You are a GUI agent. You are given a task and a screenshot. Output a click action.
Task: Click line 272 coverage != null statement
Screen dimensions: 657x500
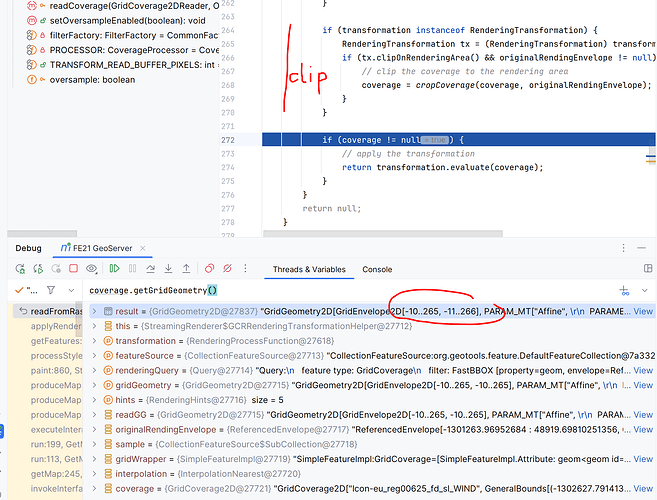pyautogui.click(x=393, y=140)
